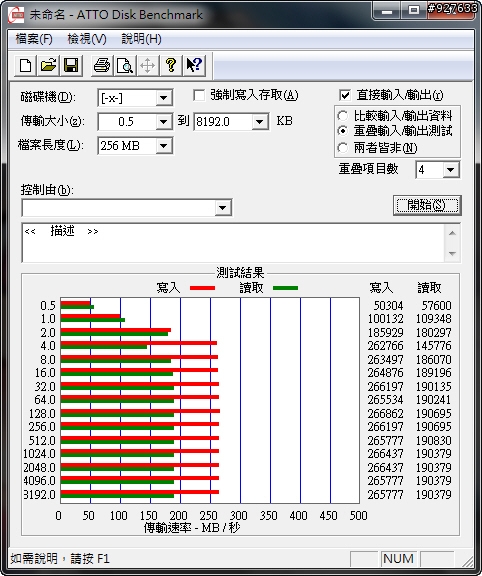This screenshot has width=482, height=576.
Task: Open the 檢視 menu
Action: [87, 39]
